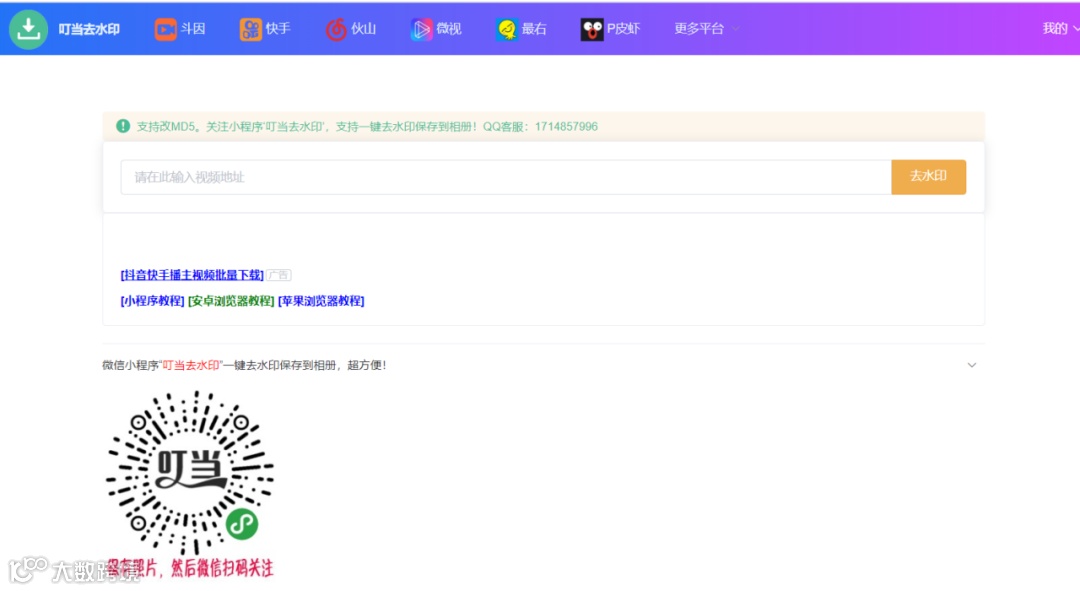Open the 安卓浏览器教程 link
Image resolution: width=1080 pixels, height=591 pixels.
[231, 301]
